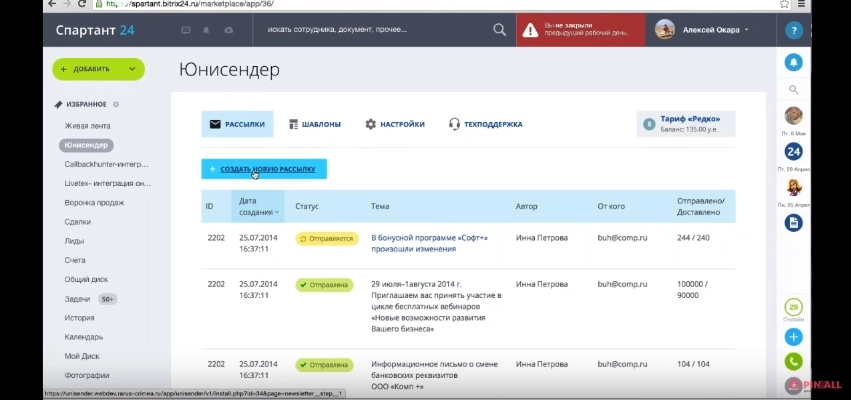Viewport: 851px width, 400px height.
Task: Open the blue help question mark icon
Action: point(793,31)
